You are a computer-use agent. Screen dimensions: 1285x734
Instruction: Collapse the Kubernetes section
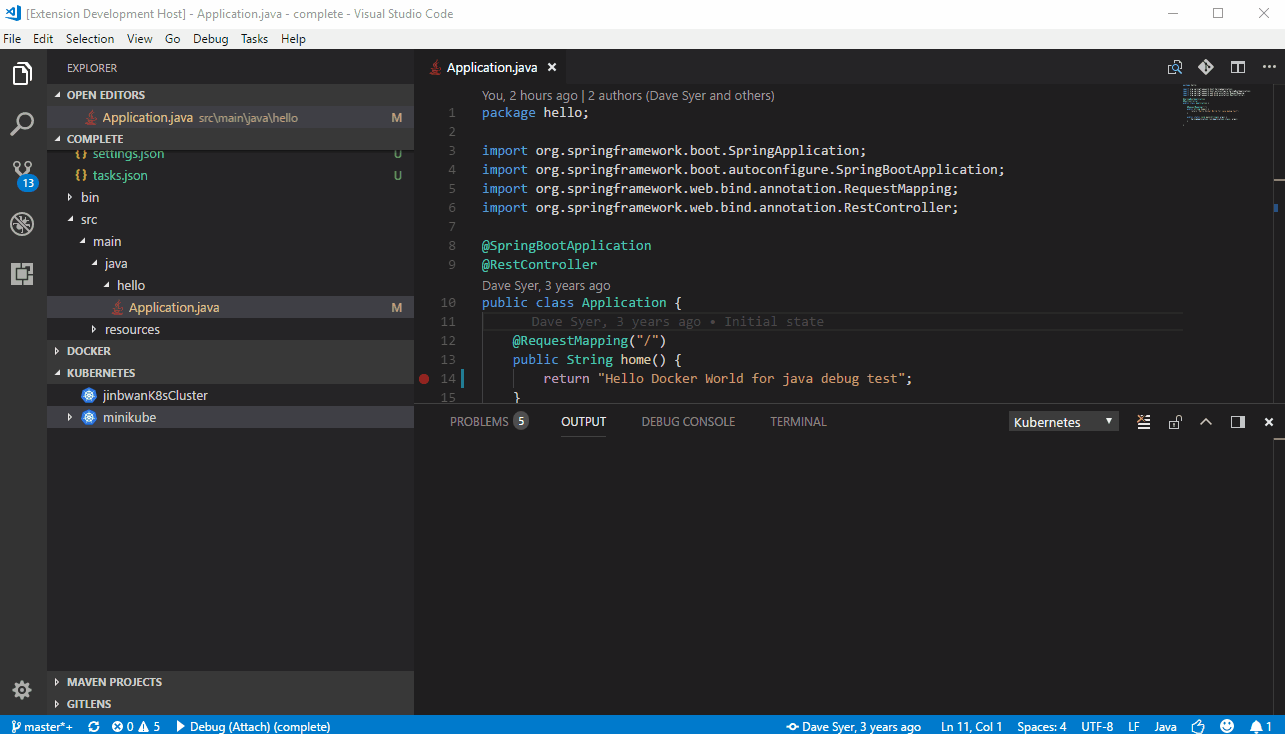point(230,373)
